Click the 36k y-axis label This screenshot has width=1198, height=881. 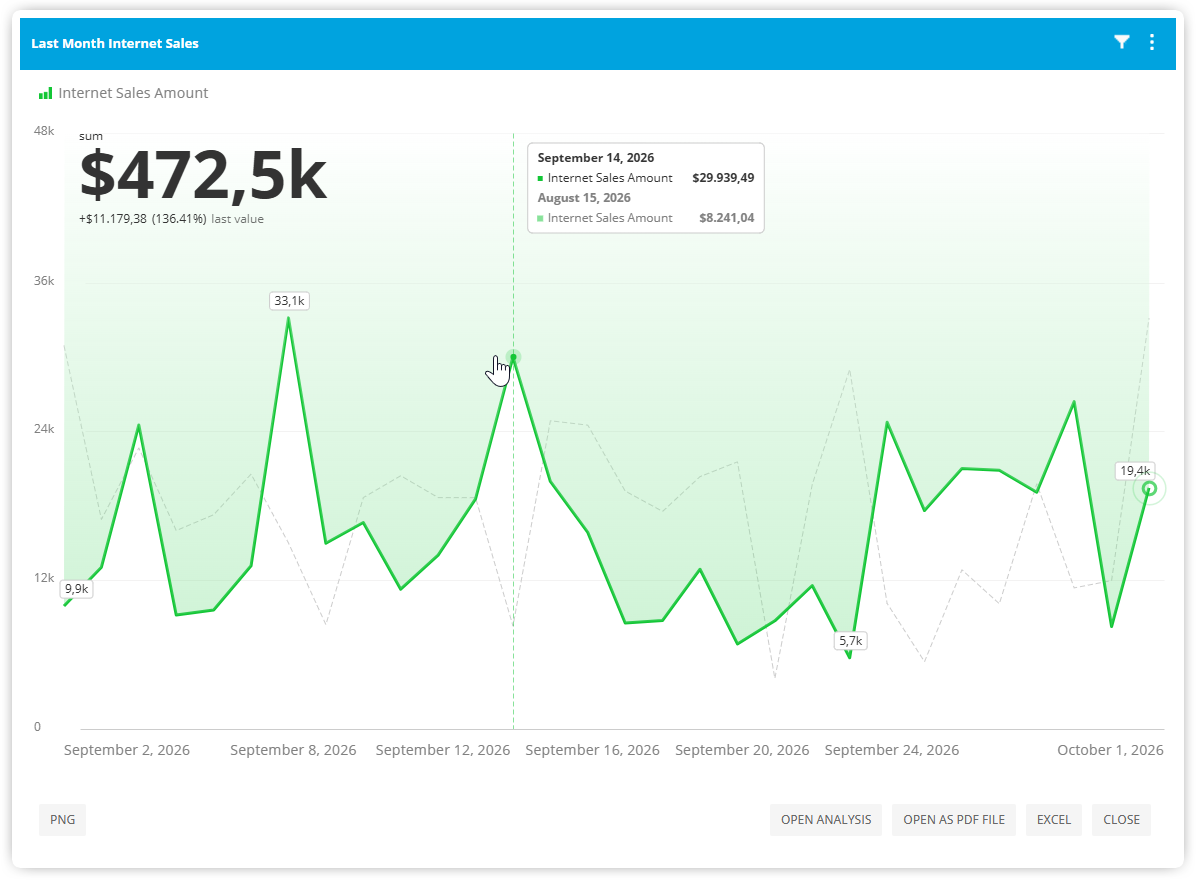44,281
